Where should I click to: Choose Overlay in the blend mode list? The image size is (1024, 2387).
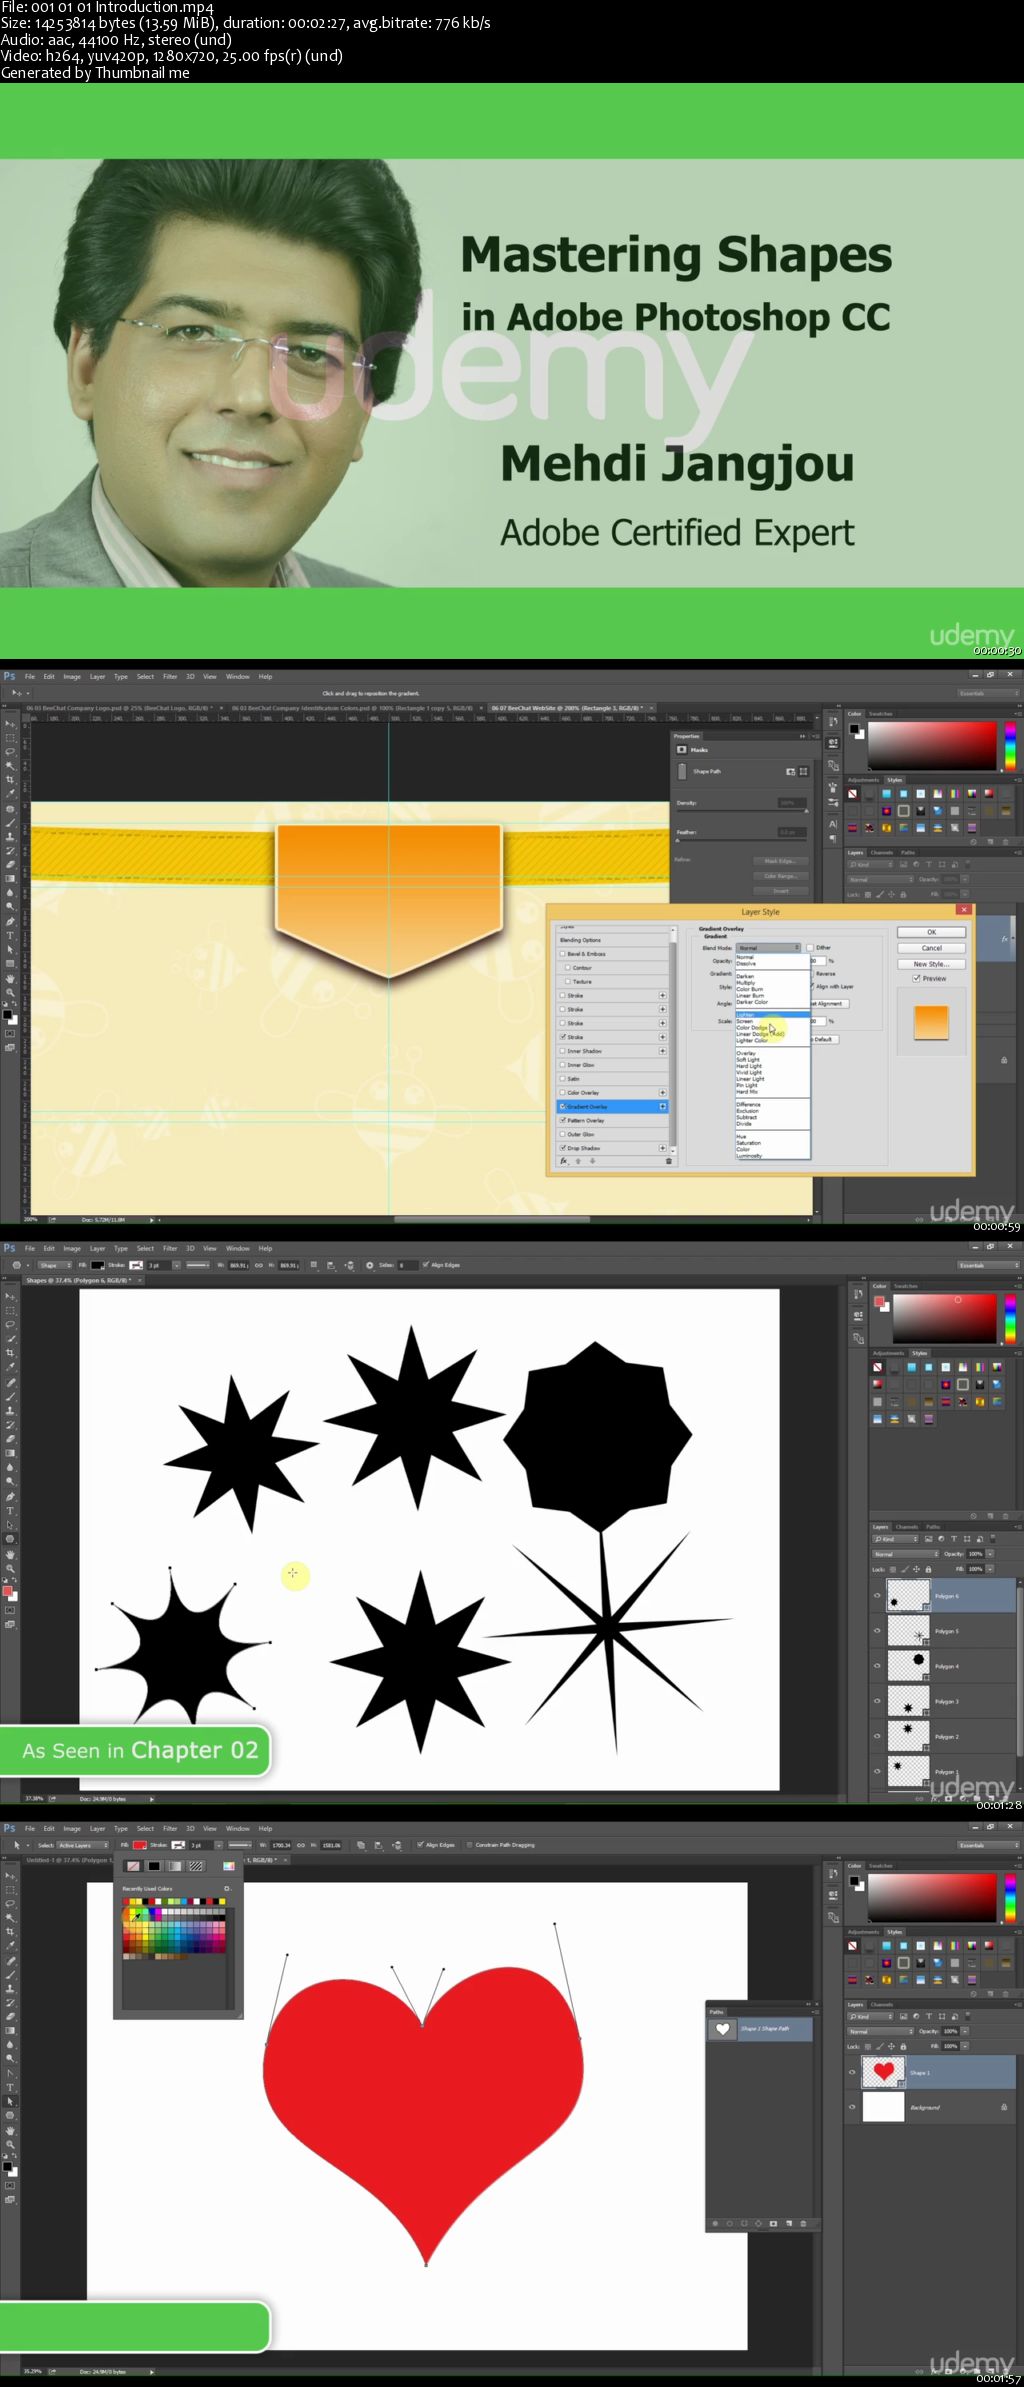772,1053
